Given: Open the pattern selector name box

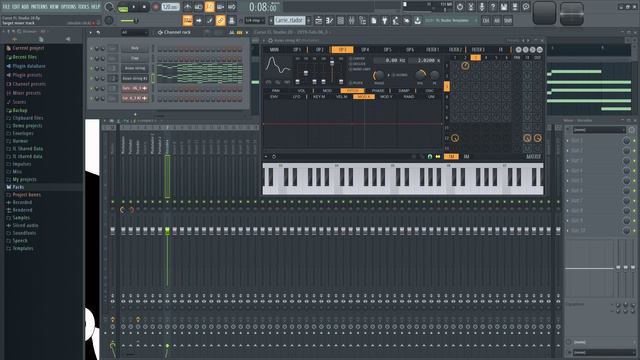Looking at the screenshot, I should (289, 20).
